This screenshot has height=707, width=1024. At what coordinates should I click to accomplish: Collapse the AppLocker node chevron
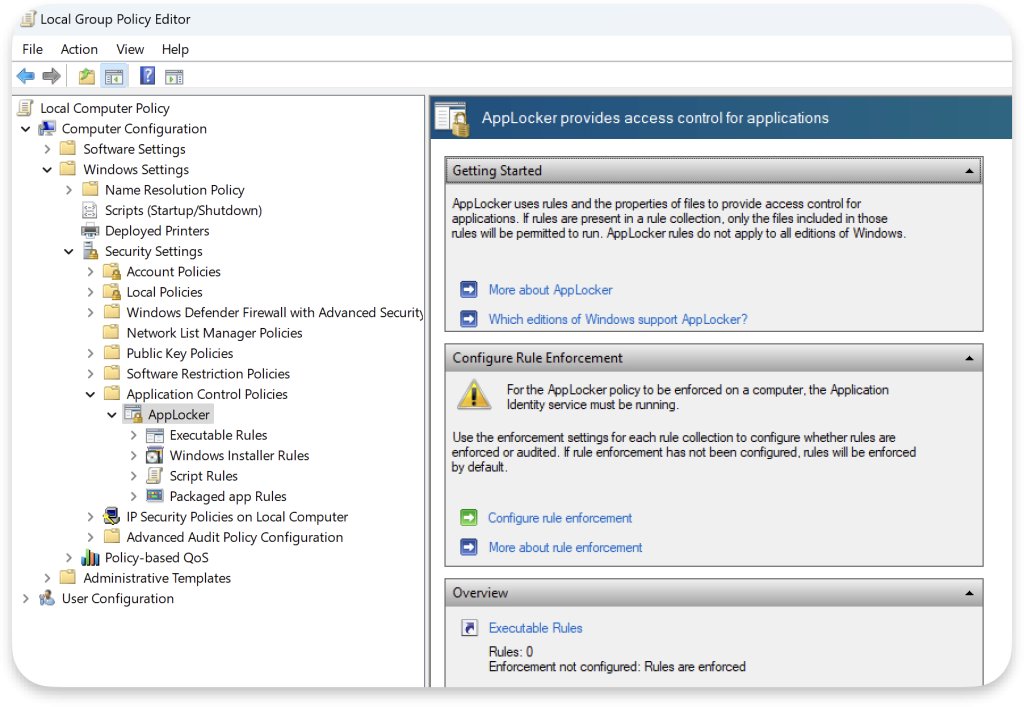tap(112, 415)
